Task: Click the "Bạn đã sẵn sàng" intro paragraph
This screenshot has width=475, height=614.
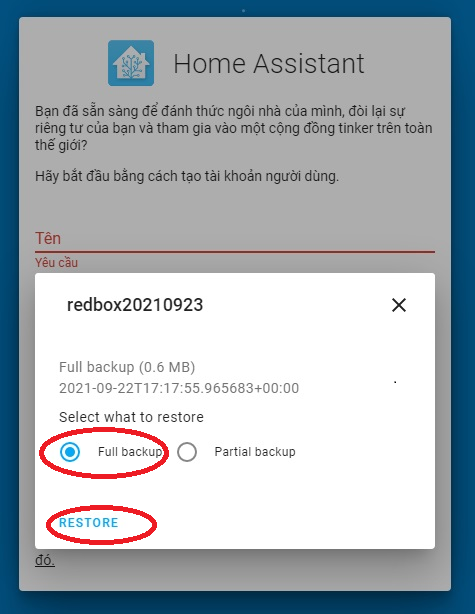Action: coord(234,128)
